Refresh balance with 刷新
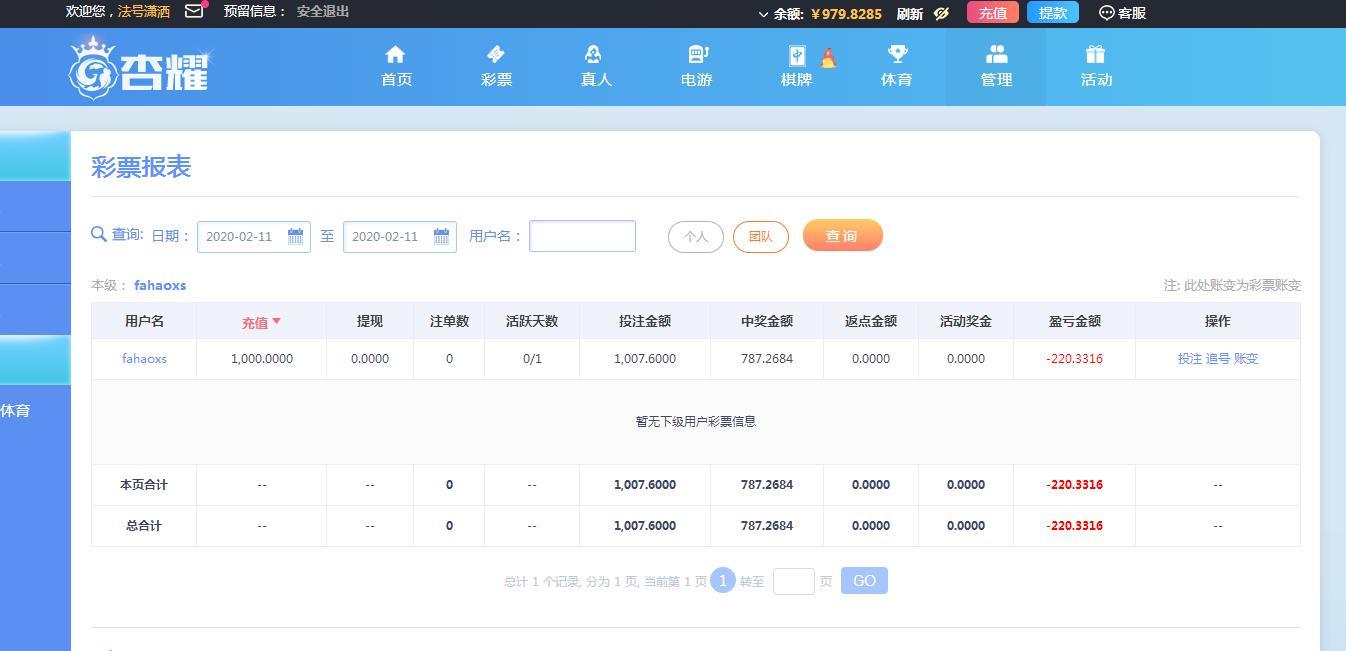1346x651 pixels. click(910, 14)
